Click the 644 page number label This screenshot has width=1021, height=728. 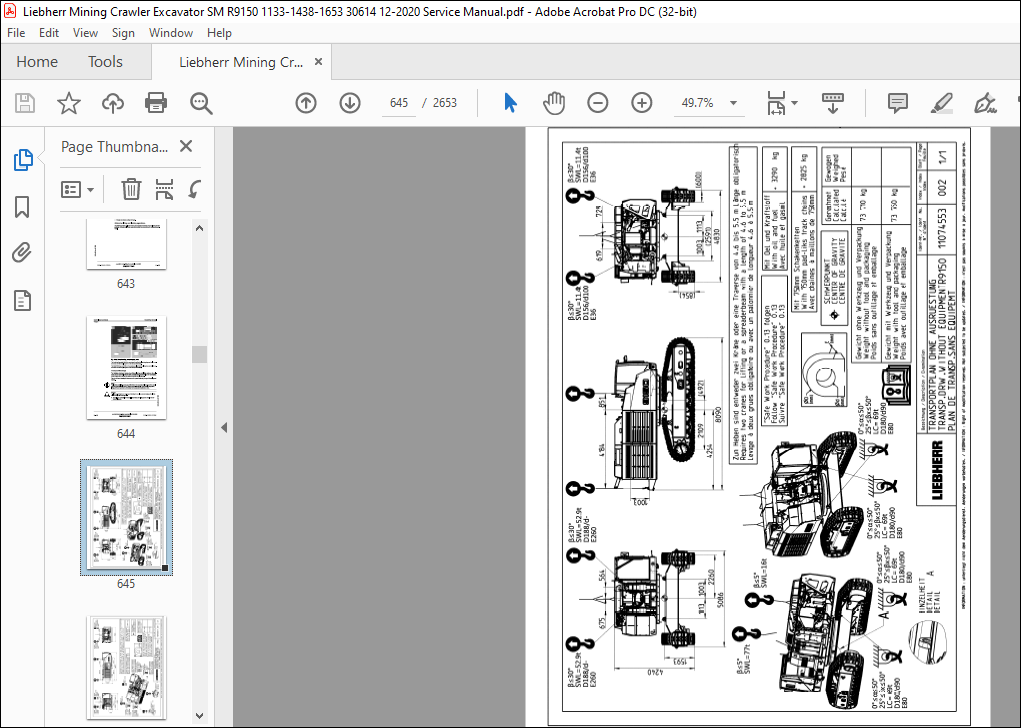tap(126, 434)
